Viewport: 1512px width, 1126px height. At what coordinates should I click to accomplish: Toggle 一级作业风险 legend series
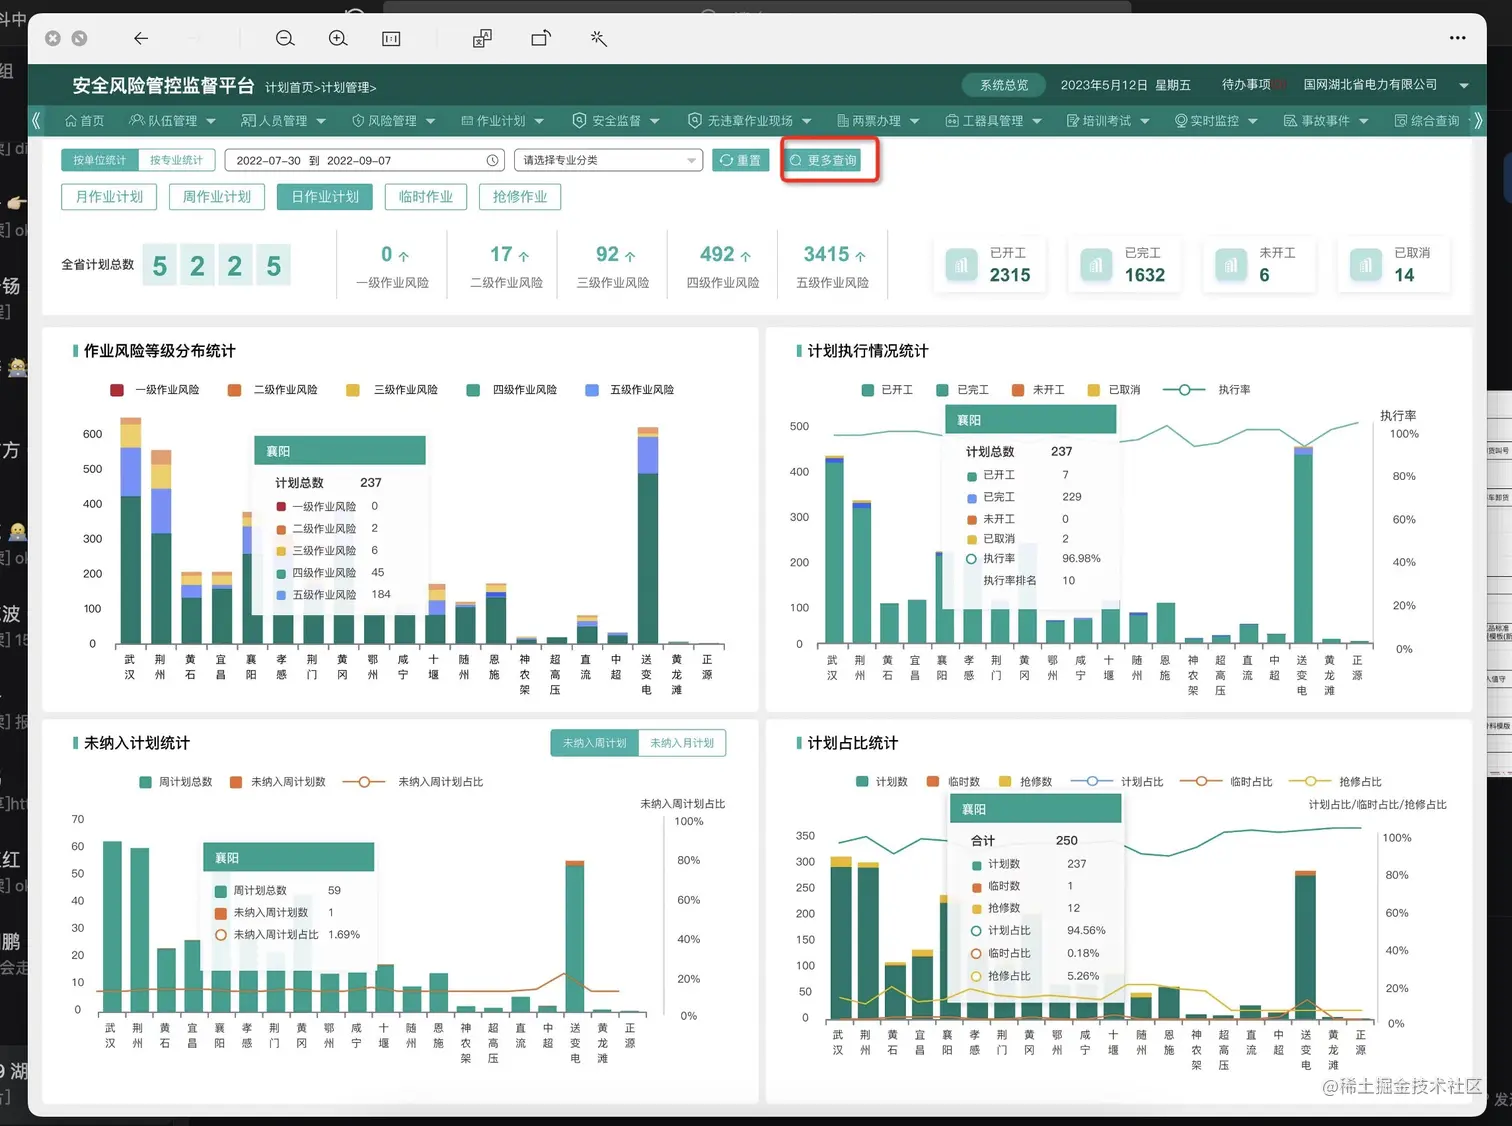click(155, 390)
